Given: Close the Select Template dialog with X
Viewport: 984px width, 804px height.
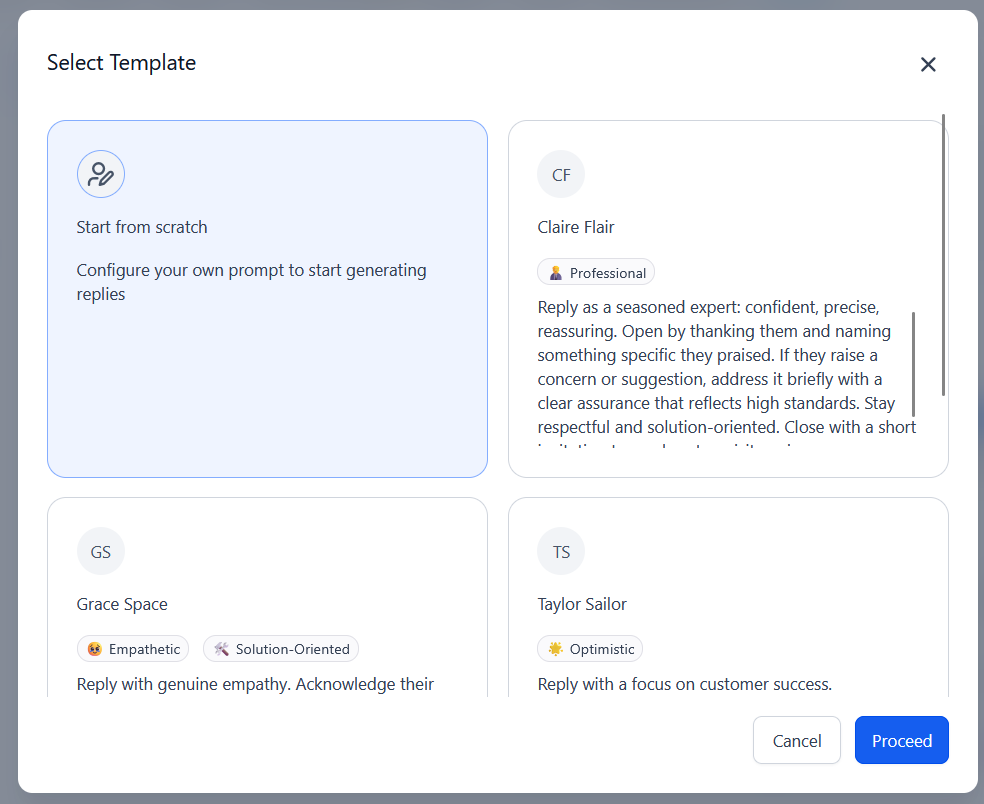Looking at the screenshot, I should tap(928, 64).
